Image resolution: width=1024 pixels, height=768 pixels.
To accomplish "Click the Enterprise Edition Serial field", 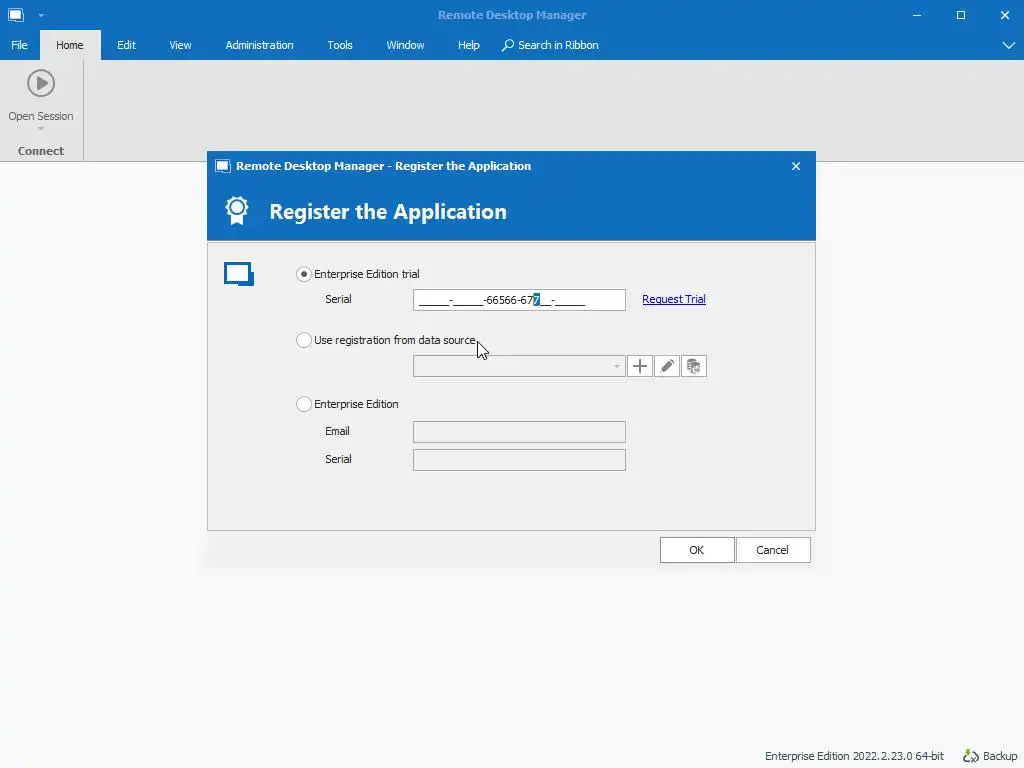I will [x=519, y=460].
